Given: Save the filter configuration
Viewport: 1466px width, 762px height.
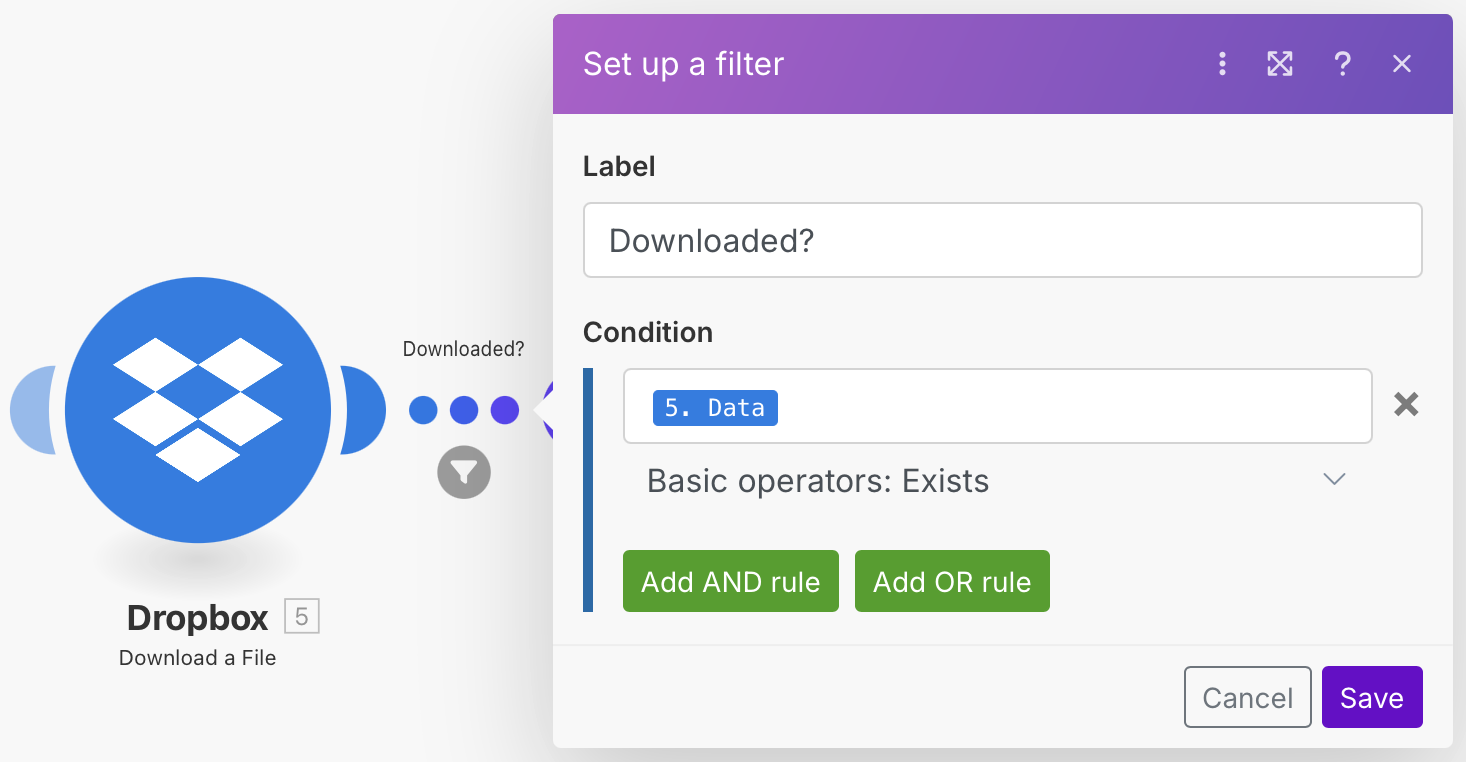Looking at the screenshot, I should [x=1372, y=697].
